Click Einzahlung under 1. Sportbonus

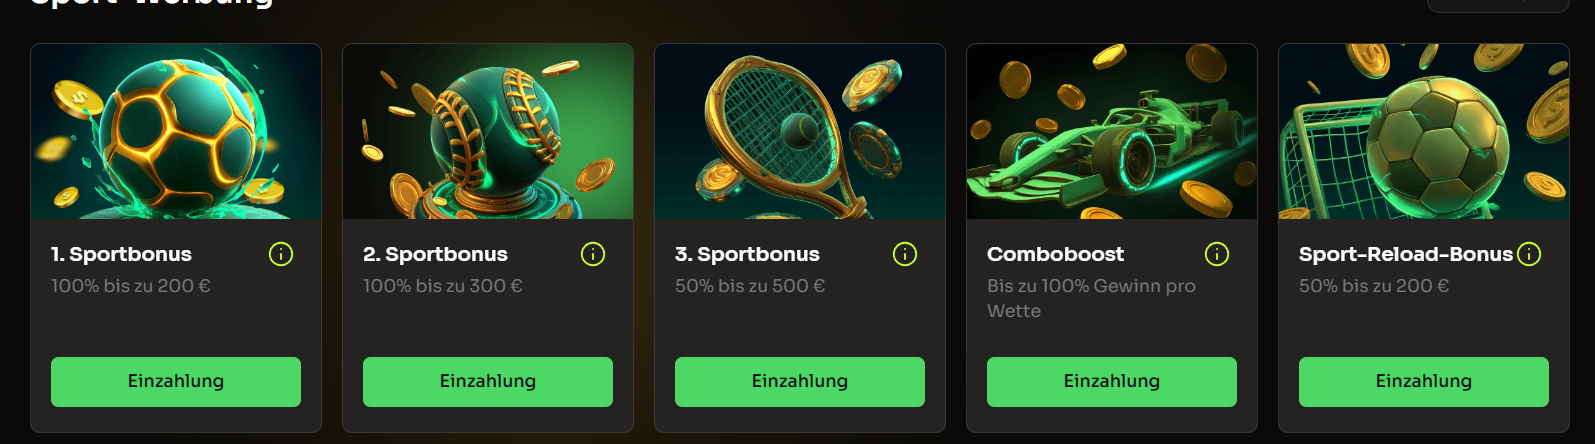176,382
